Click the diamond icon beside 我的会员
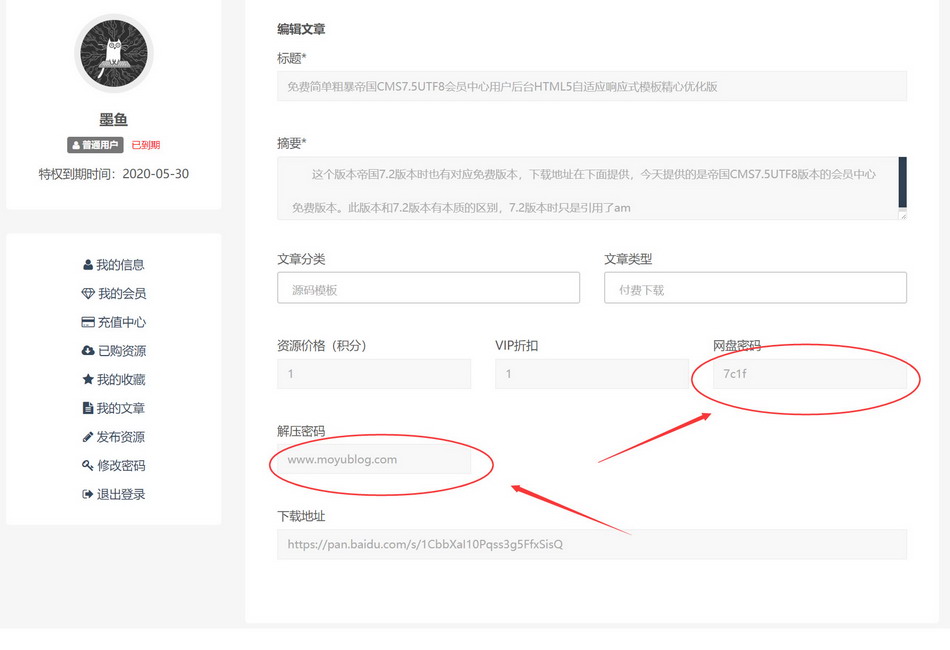 point(88,293)
